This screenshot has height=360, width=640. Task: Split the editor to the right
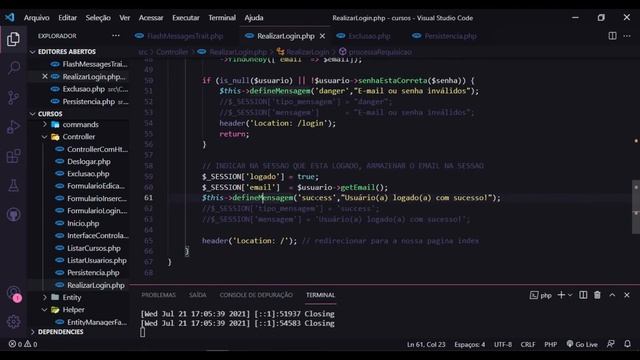(x=612, y=36)
